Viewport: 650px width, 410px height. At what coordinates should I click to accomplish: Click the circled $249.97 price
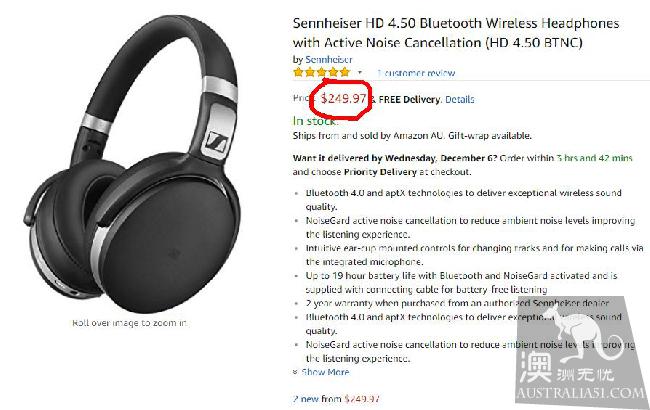tap(343, 99)
